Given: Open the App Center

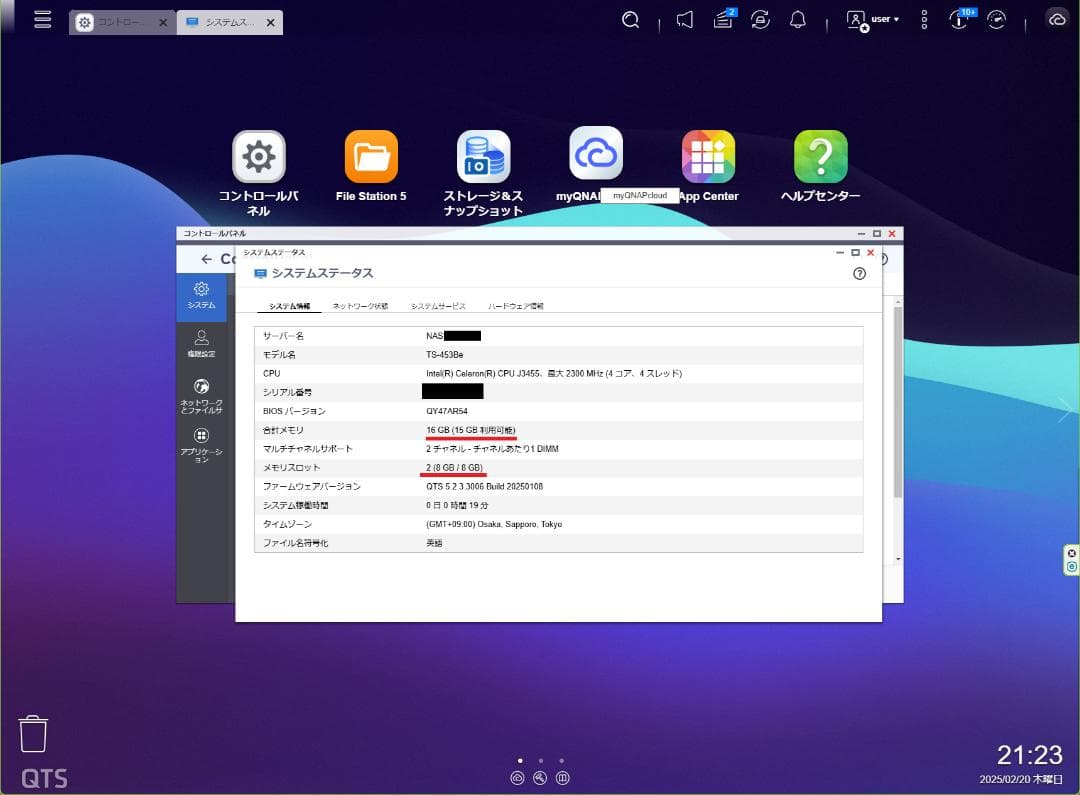Looking at the screenshot, I should (708, 155).
